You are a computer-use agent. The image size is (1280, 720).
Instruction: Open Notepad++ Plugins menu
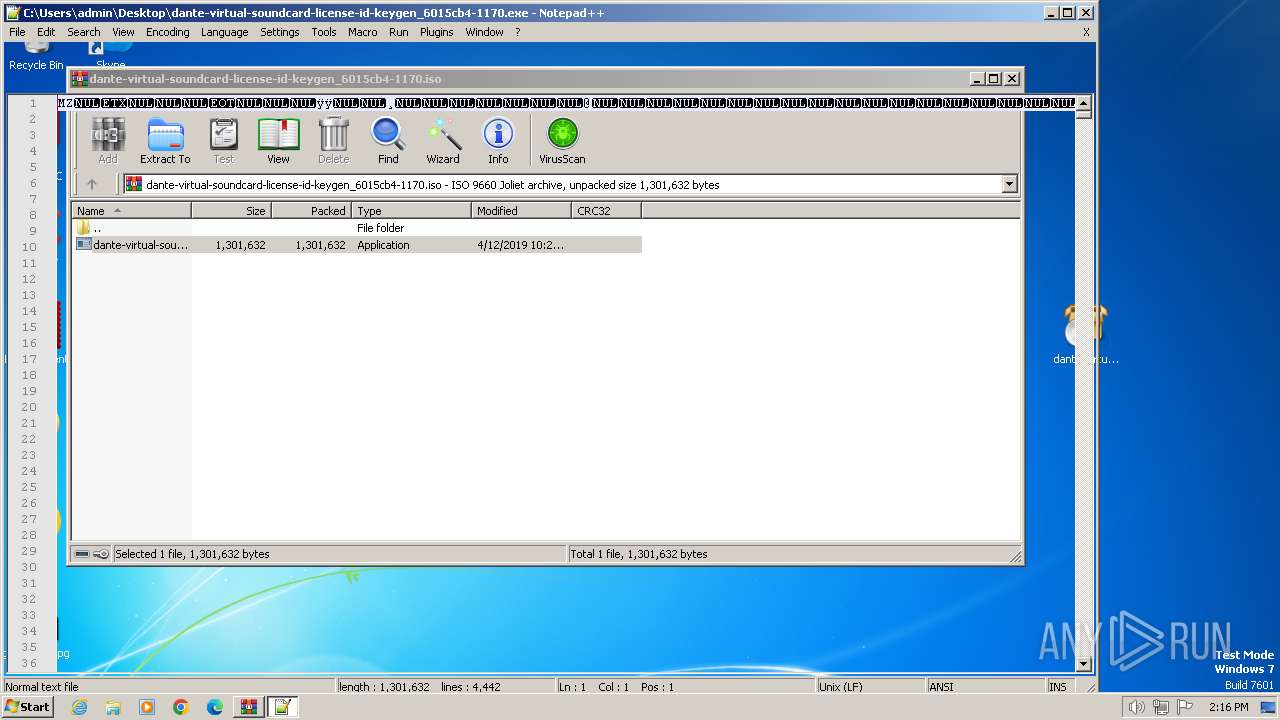tap(437, 32)
